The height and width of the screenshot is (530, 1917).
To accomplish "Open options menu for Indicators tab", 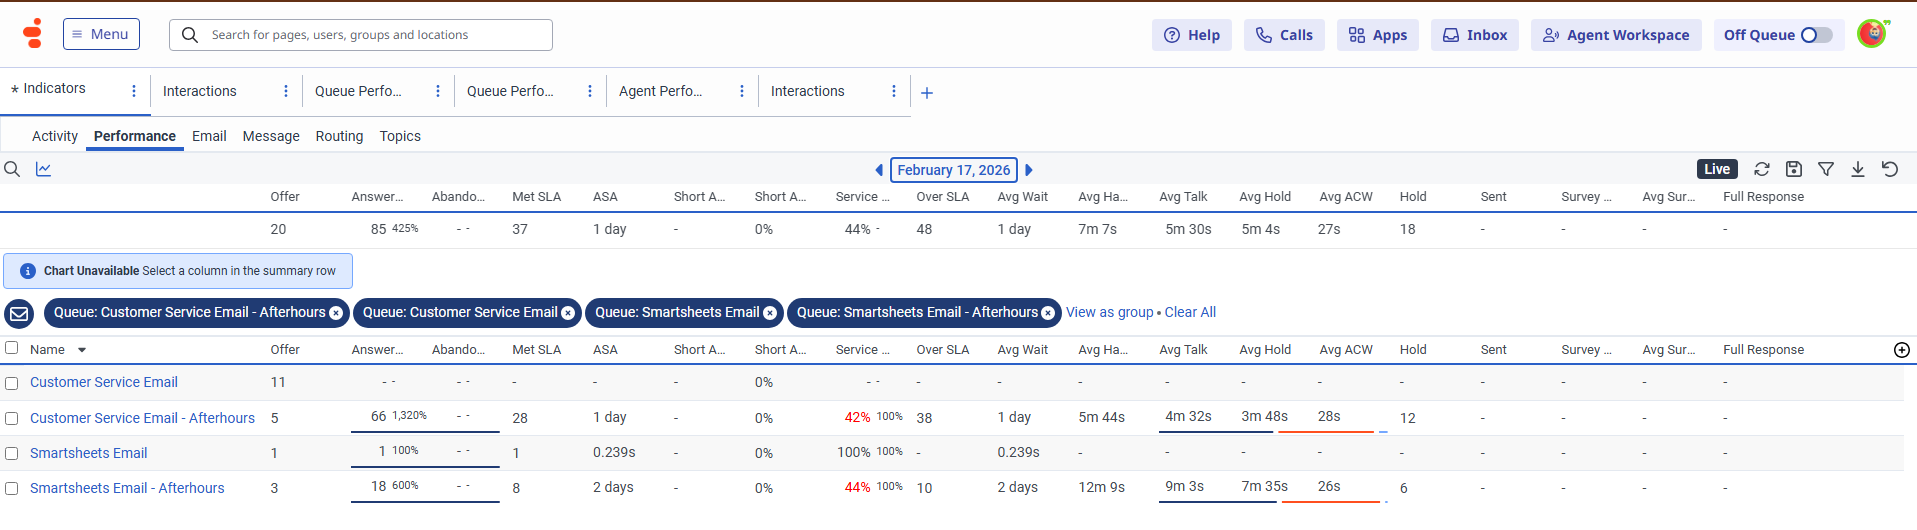I will [134, 91].
